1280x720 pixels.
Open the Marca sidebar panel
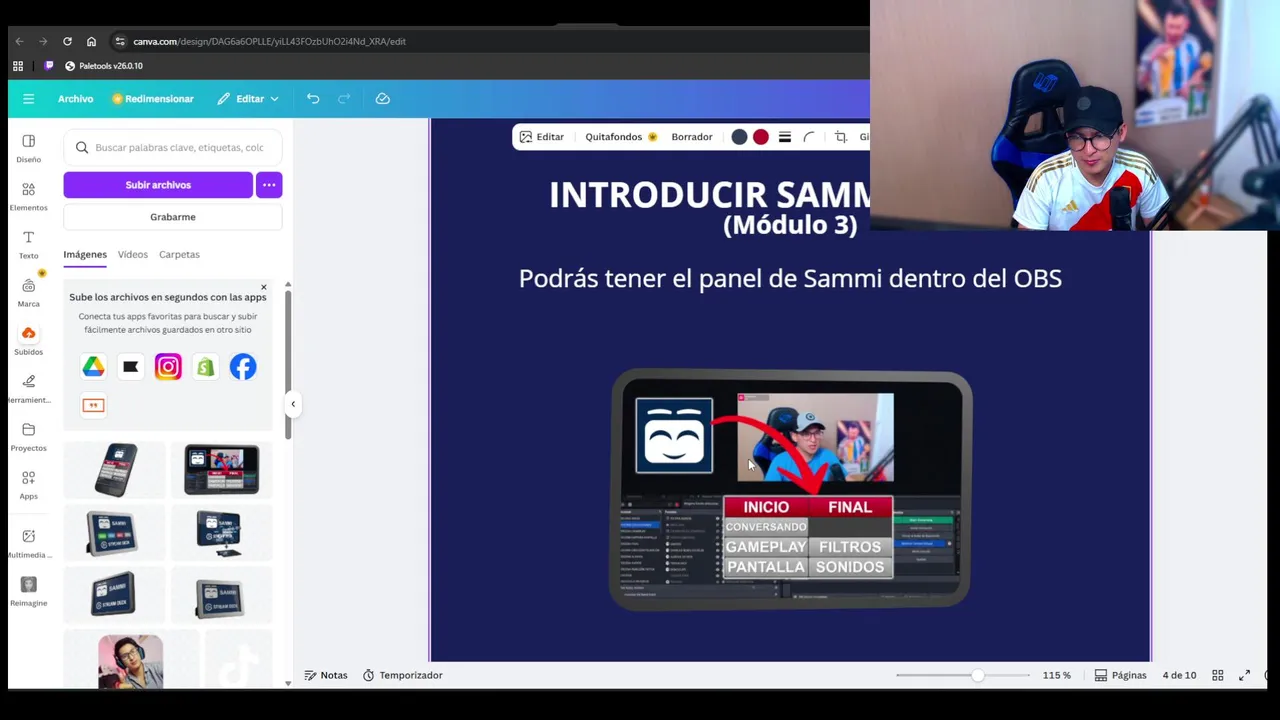coord(28,292)
